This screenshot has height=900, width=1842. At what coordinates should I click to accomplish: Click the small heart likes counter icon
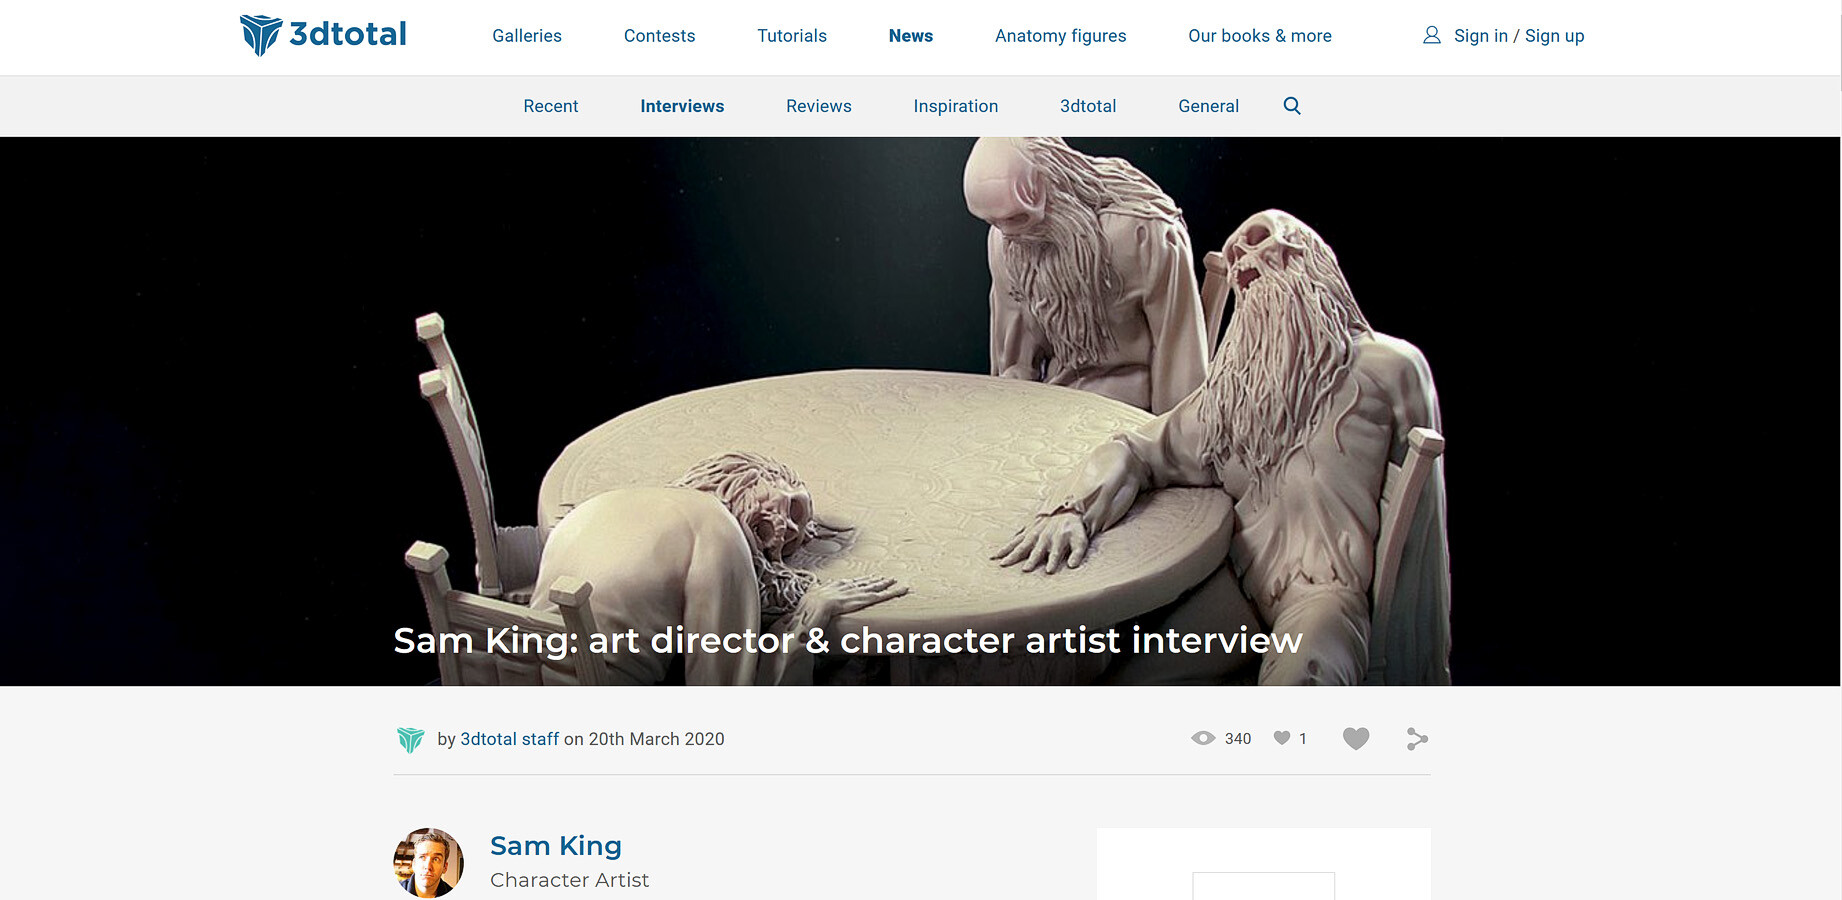[1282, 738]
